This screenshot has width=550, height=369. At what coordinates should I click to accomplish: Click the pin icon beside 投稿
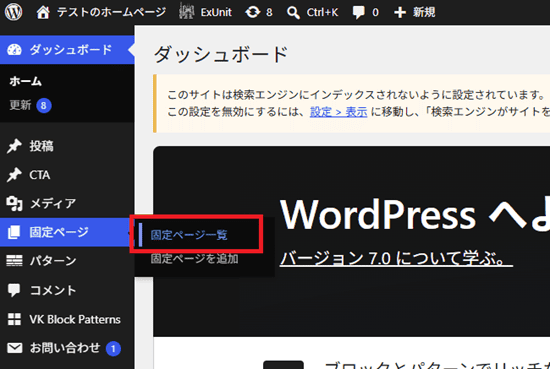[x=14, y=146]
